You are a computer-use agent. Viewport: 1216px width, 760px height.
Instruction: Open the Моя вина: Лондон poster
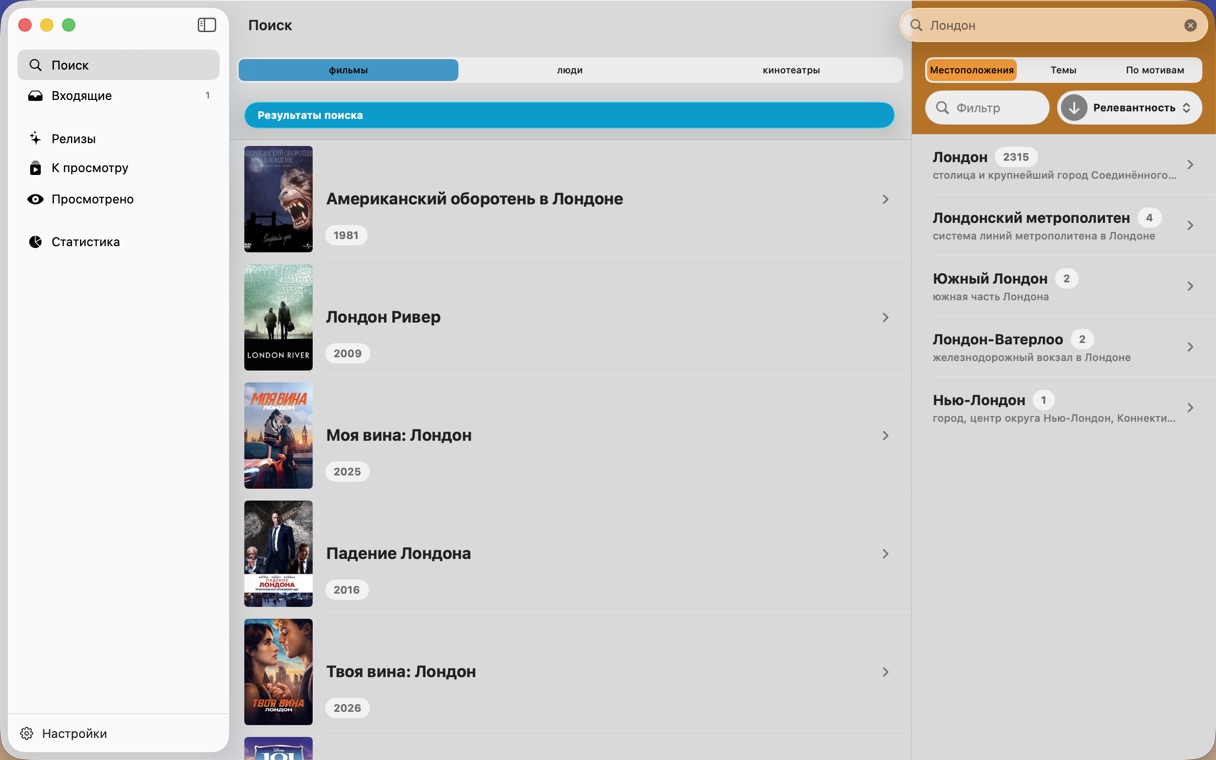click(x=278, y=435)
